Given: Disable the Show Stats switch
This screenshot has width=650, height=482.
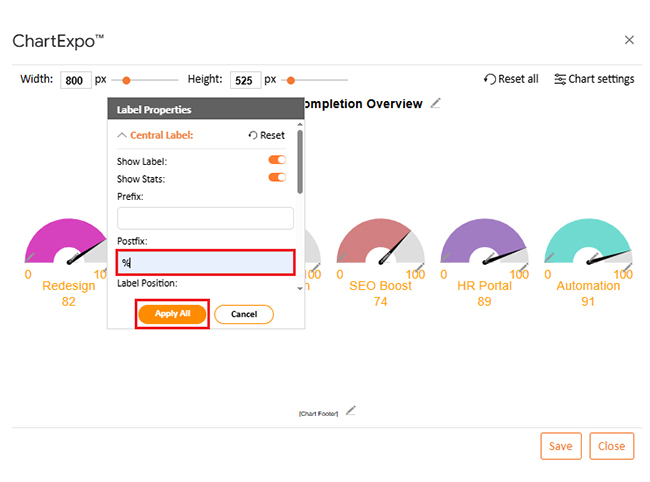Looking at the screenshot, I should click(277, 178).
